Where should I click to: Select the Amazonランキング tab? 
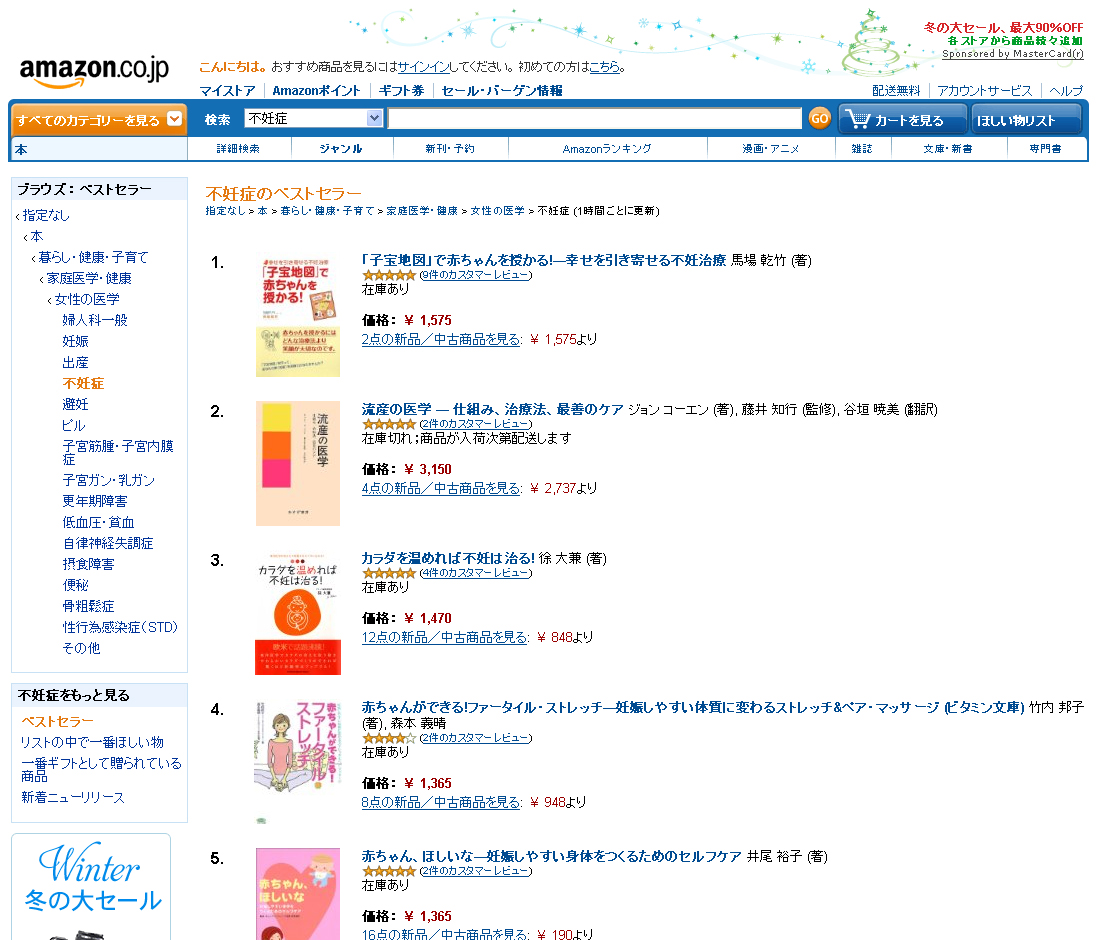(x=607, y=149)
